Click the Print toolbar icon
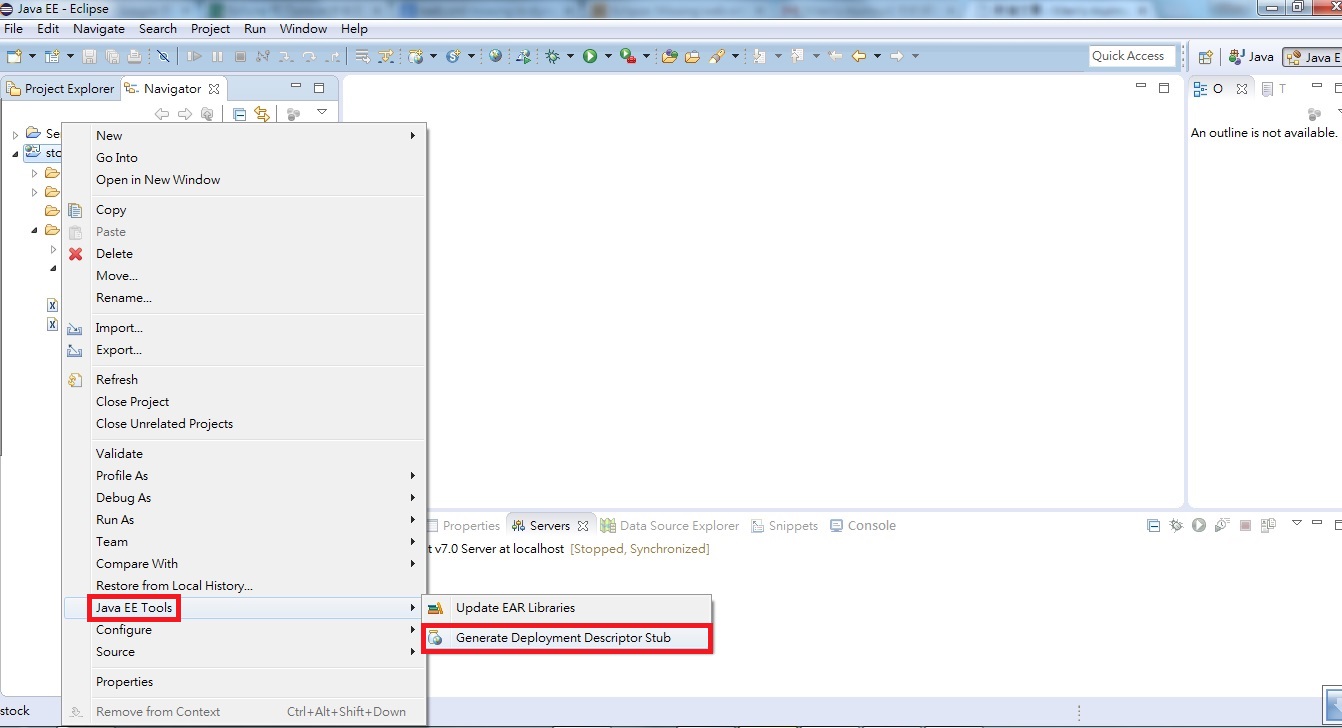Image resolution: width=1342 pixels, height=728 pixels. pos(133,56)
